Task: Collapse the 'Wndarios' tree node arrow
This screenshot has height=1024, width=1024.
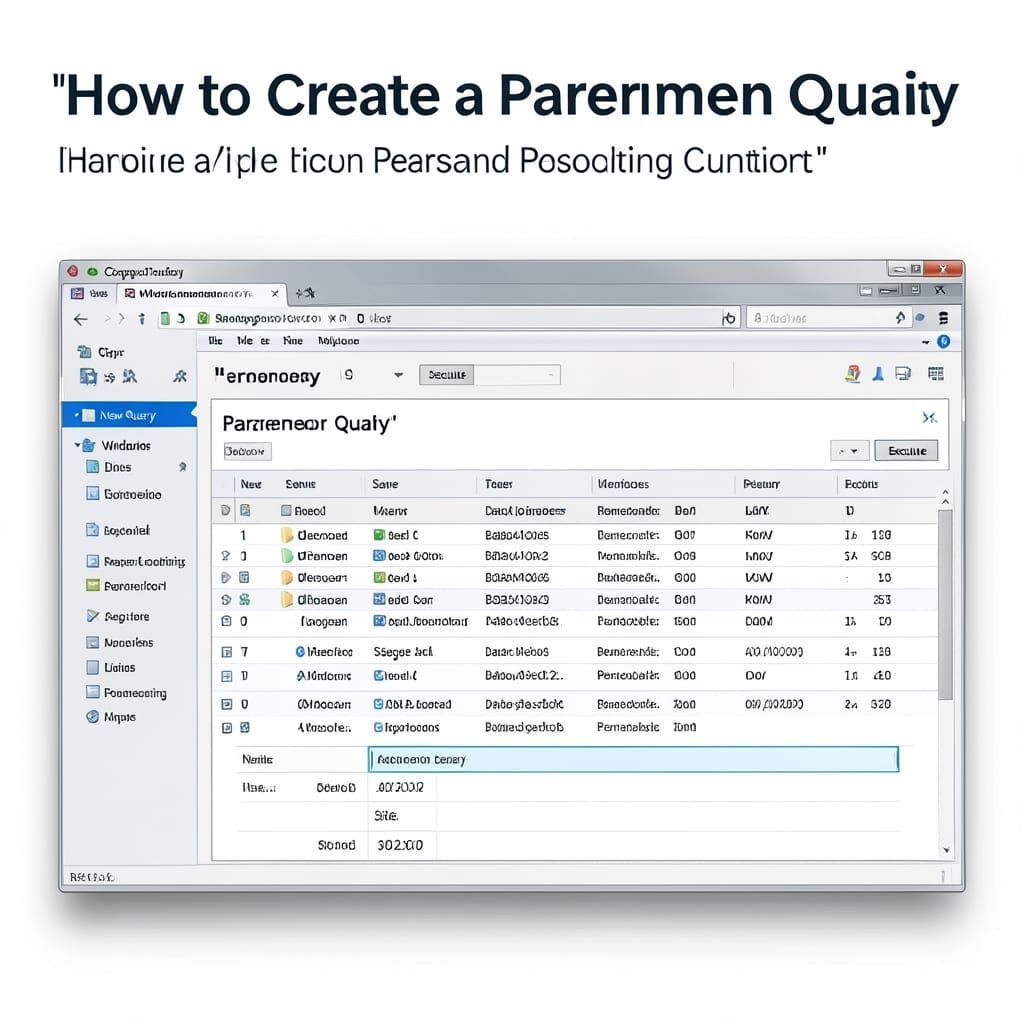Action: pos(77,445)
